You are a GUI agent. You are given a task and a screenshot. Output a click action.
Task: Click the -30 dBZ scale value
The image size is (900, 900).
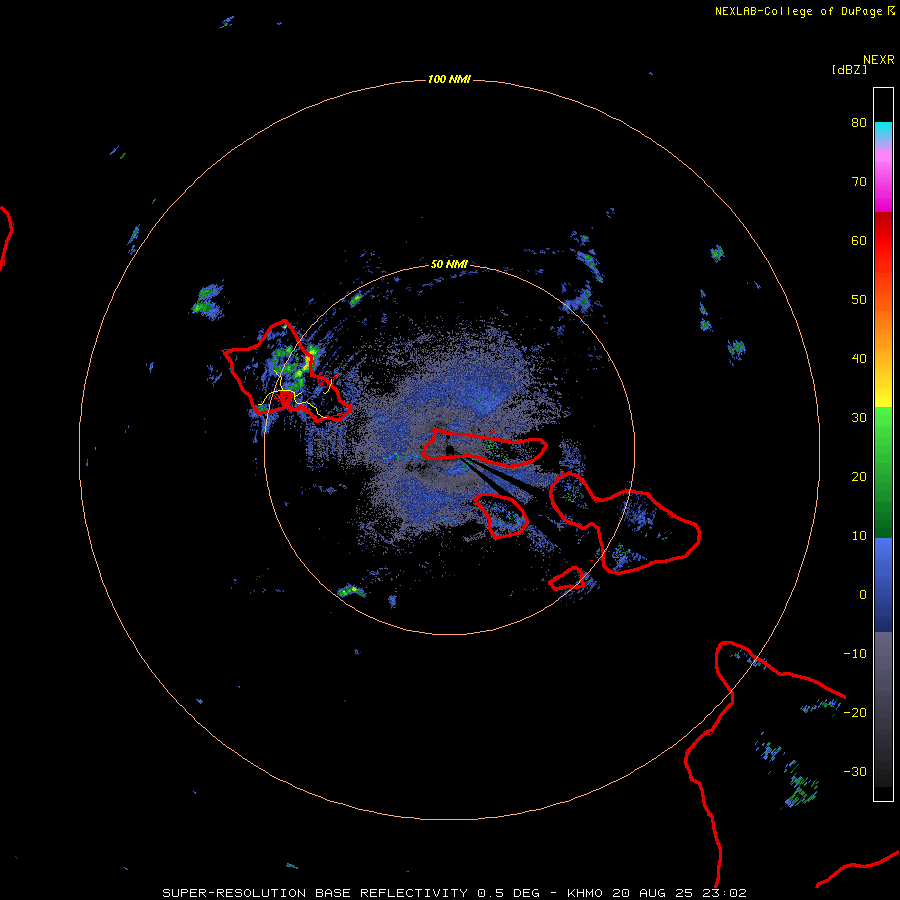(x=855, y=771)
